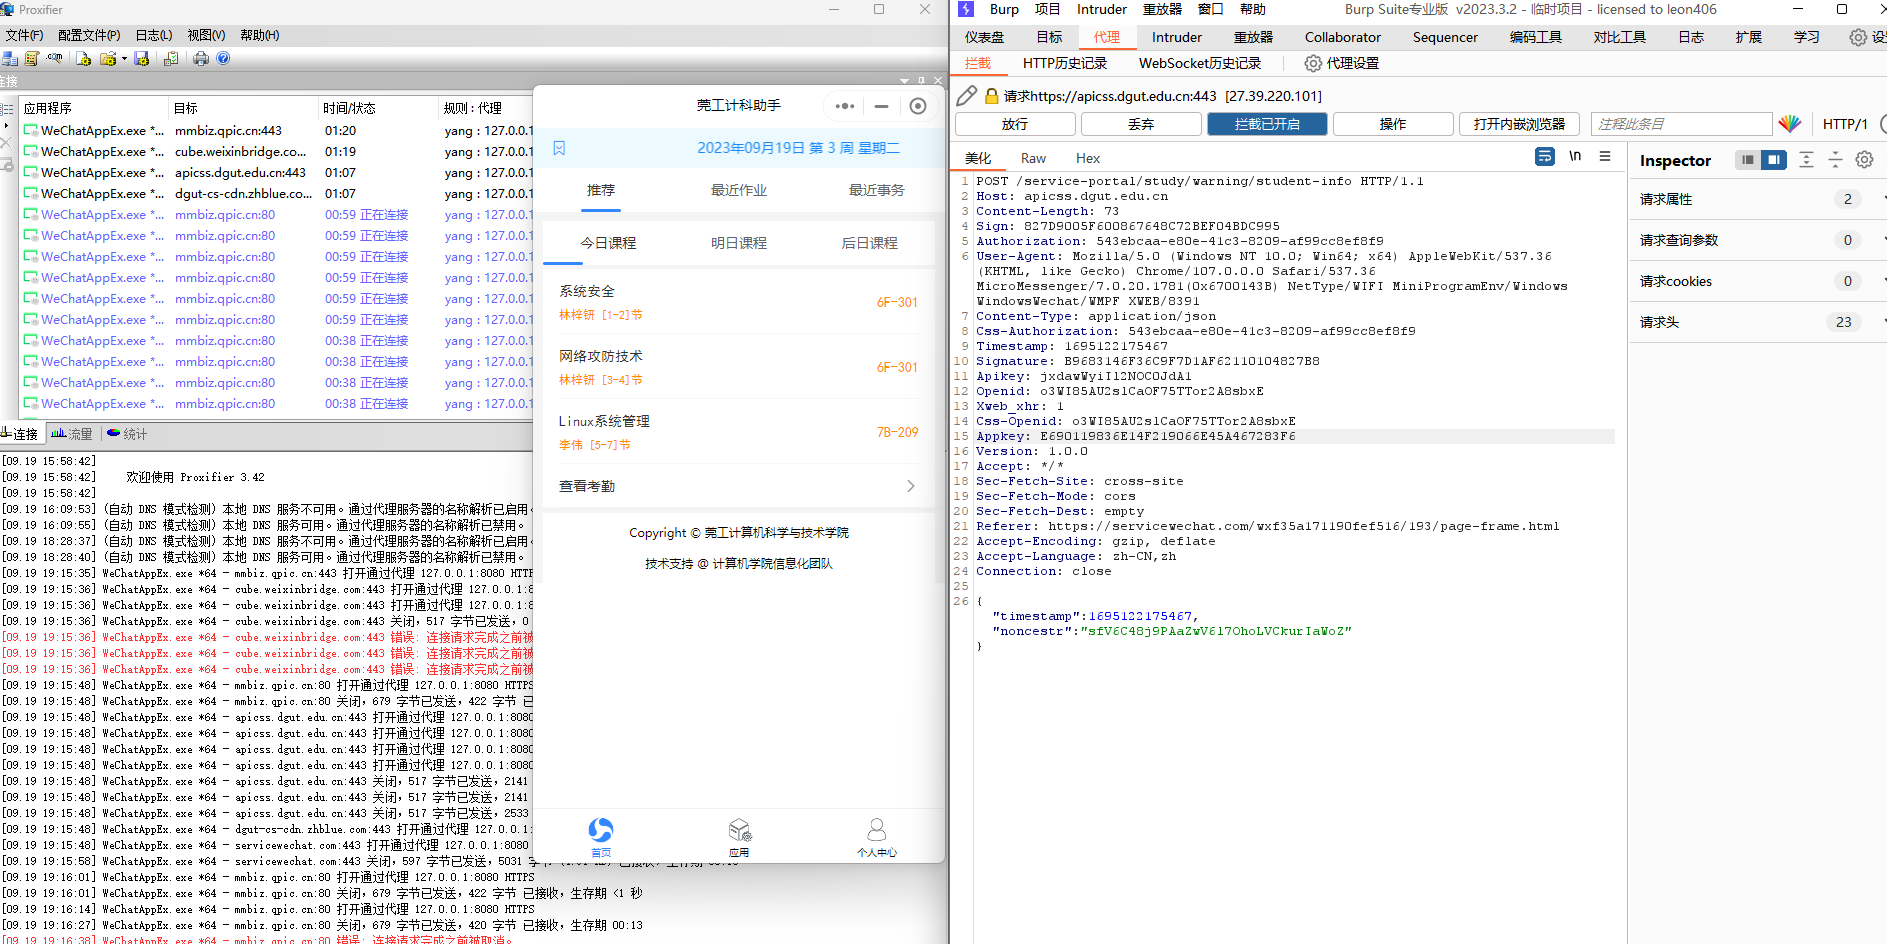Switch Inspector to left-docked layout
Image resolution: width=1887 pixels, height=944 pixels.
(x=1747, y=160)
